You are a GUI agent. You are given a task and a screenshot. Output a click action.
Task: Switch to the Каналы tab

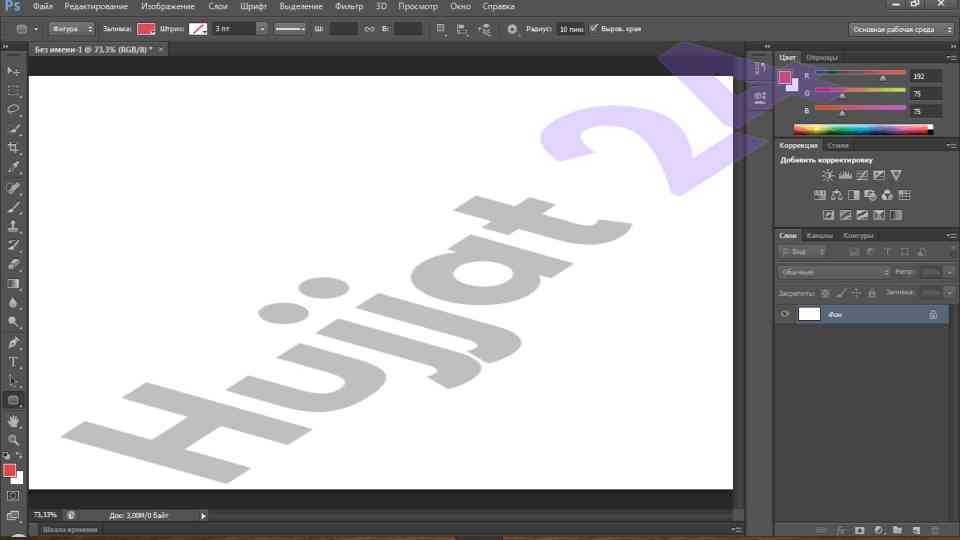coord(820,236)
